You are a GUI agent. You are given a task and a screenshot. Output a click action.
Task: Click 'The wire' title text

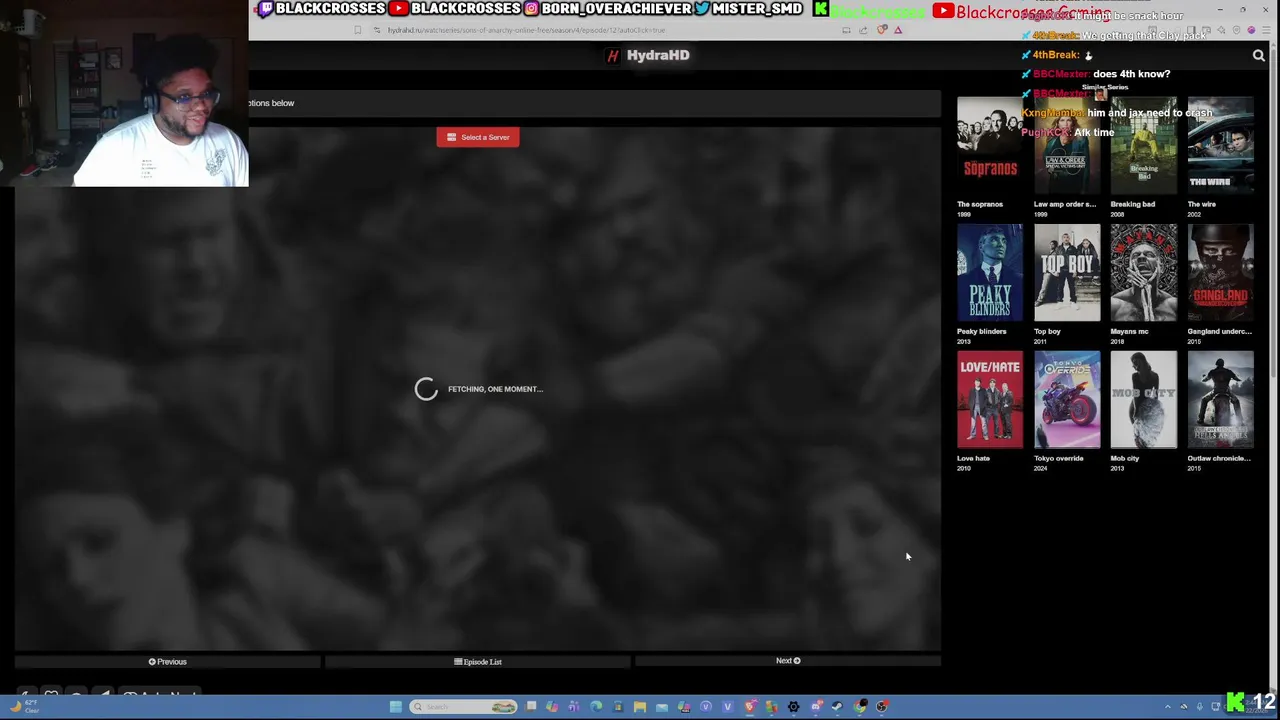click(x=1202, y=204)
